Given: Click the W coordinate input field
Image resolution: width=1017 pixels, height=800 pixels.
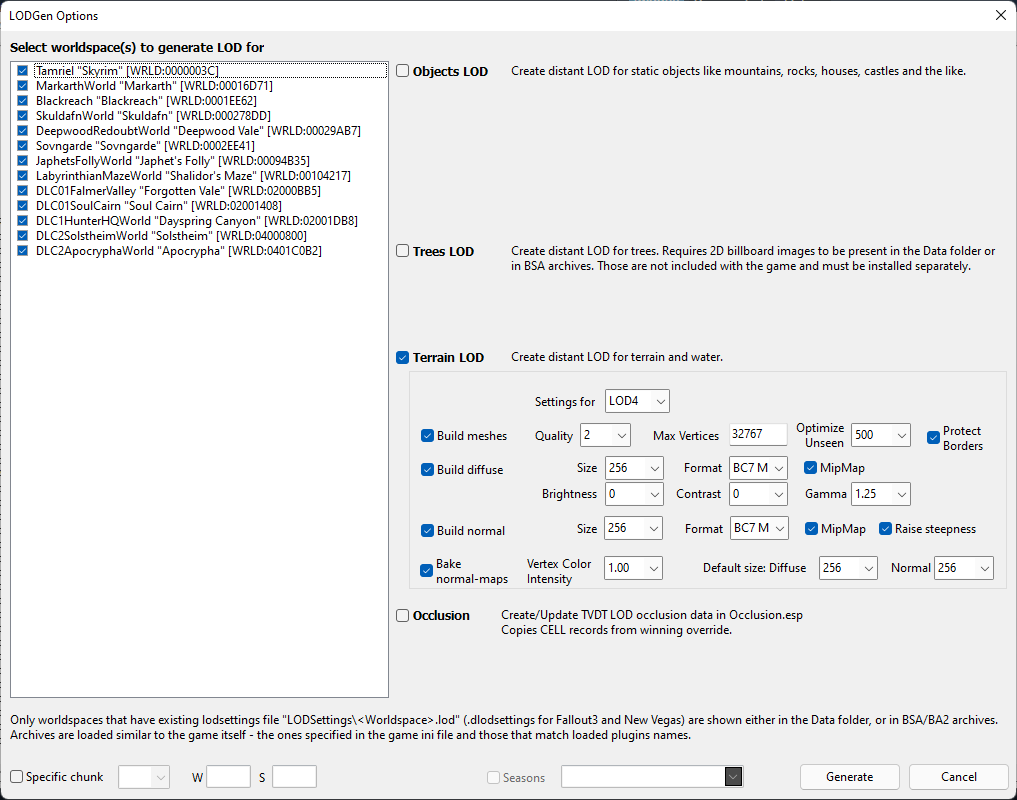Looking at the screenshot, I should pos(228,777).
